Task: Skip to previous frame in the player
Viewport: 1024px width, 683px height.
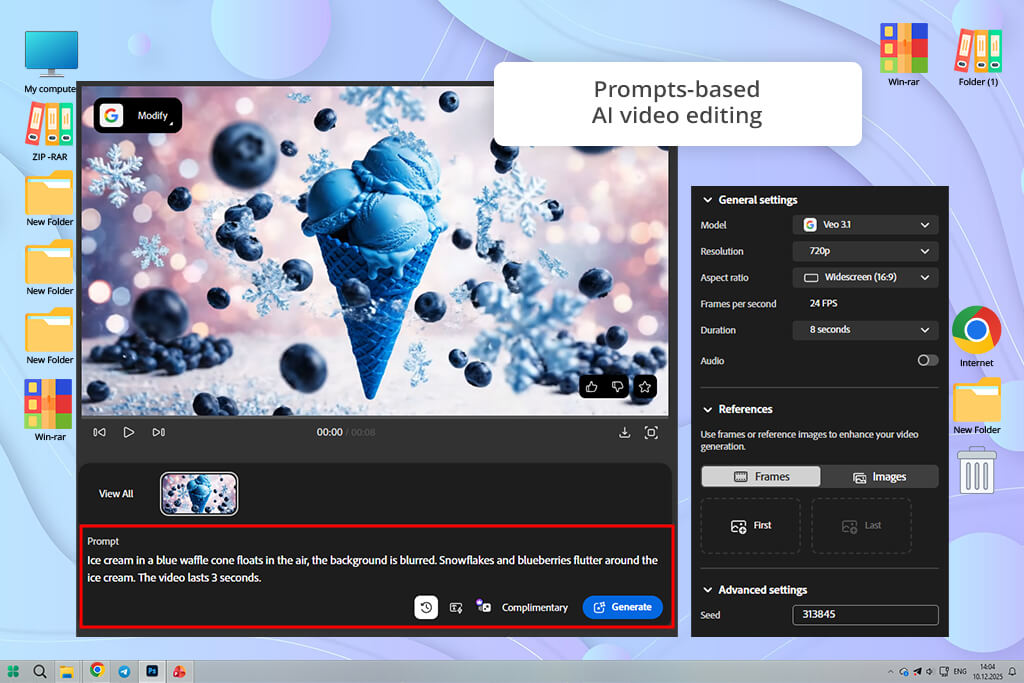Action: [99, 432]
